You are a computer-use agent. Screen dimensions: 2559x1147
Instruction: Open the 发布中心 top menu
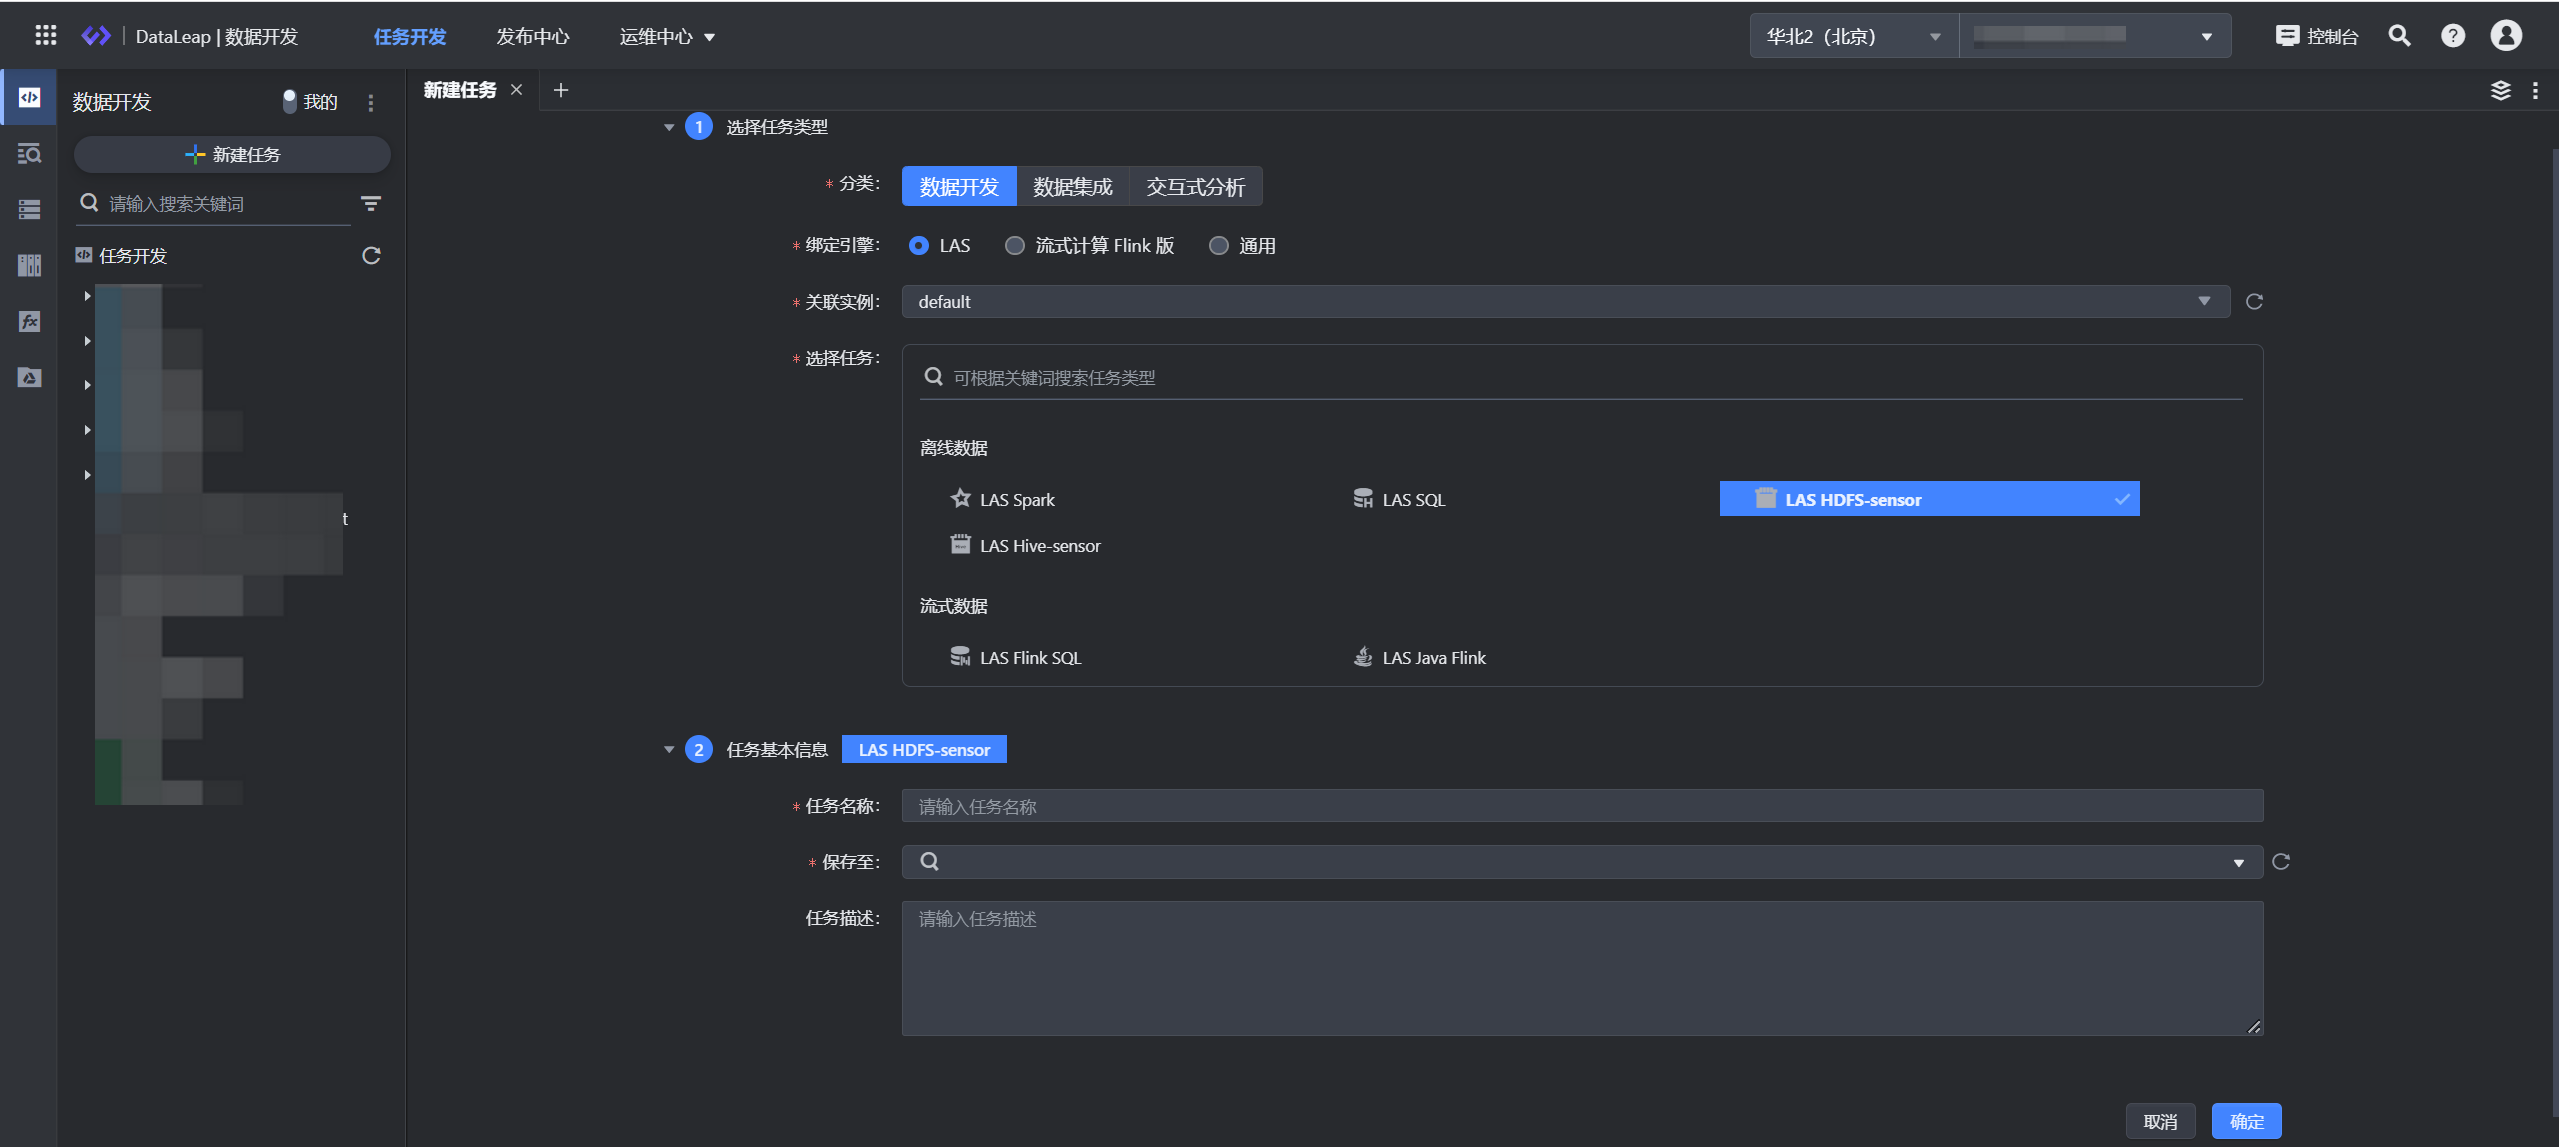(532, 37)
